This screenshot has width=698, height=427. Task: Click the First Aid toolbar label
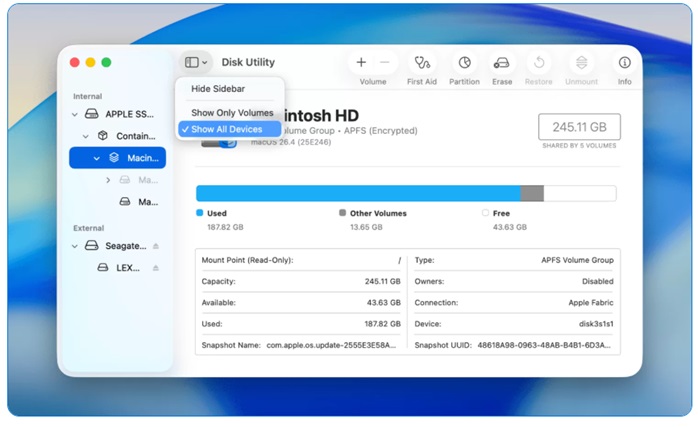(x=422, y=82)
